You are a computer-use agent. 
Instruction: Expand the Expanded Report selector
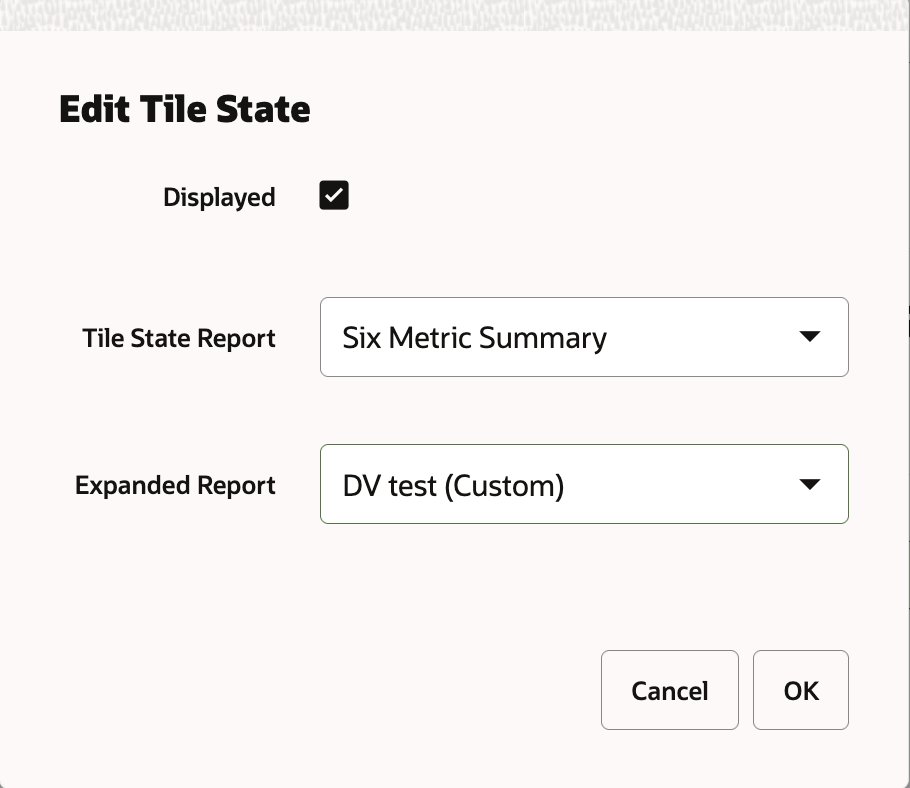(584, 484)
